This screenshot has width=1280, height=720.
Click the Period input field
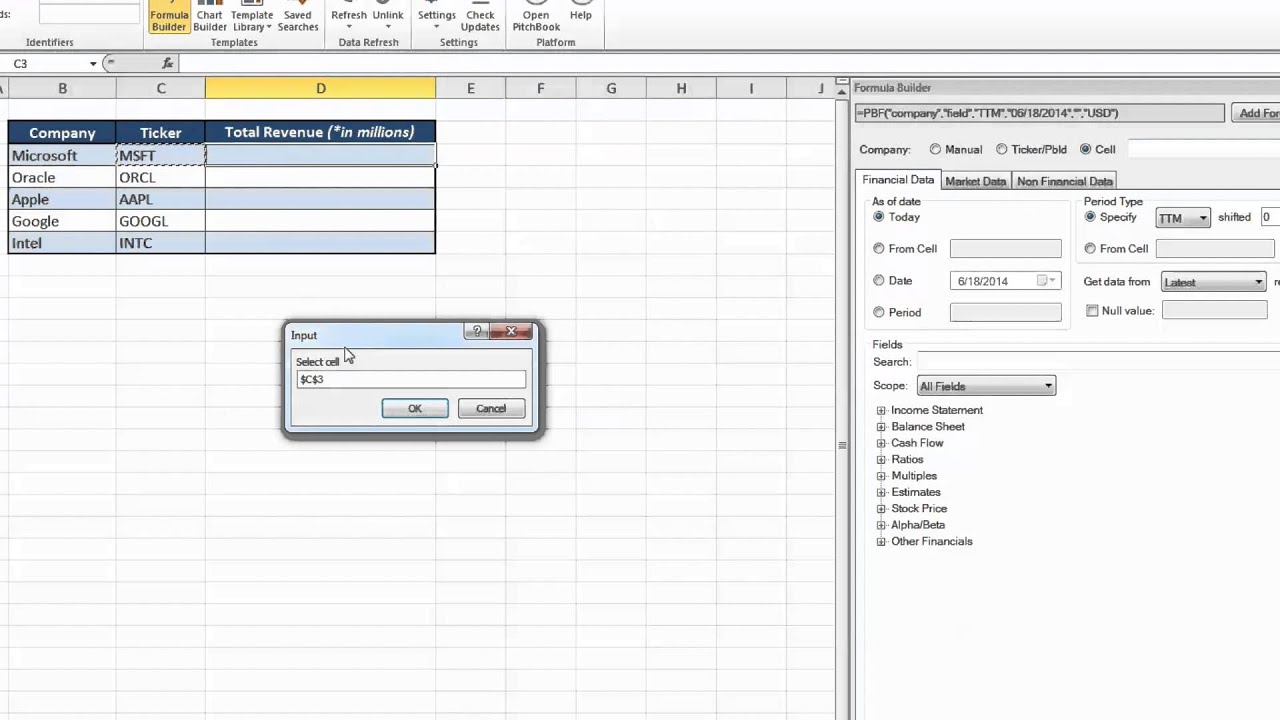coord(1005,312)
